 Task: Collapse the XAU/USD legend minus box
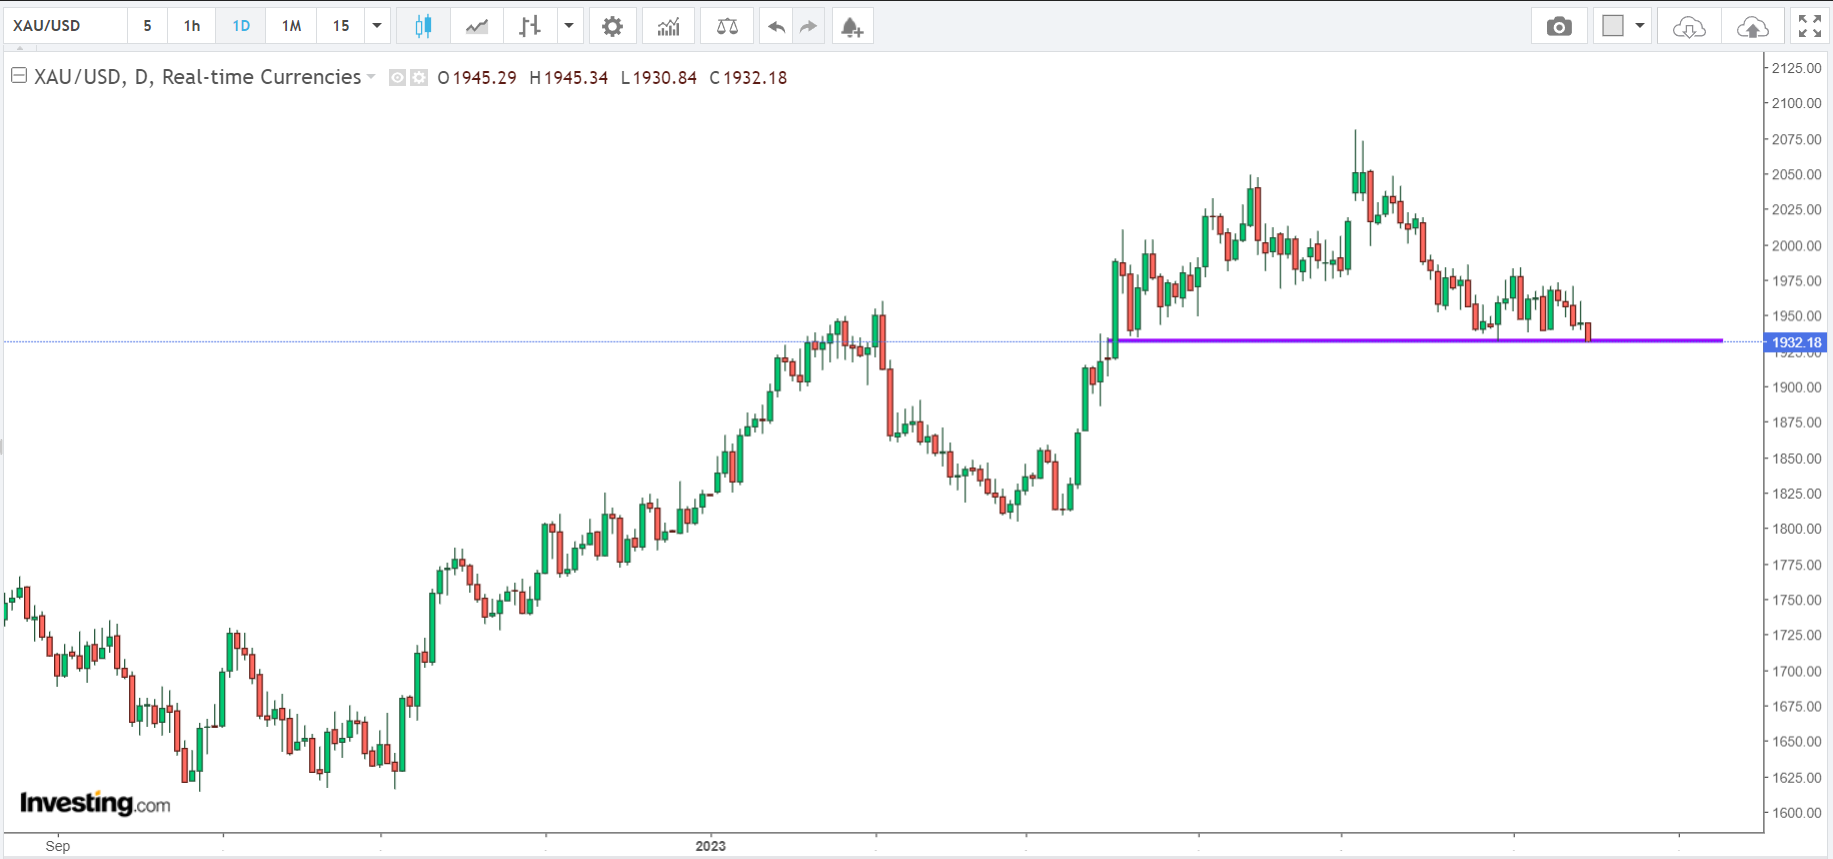pyautogui.click(x=18, y=76)
